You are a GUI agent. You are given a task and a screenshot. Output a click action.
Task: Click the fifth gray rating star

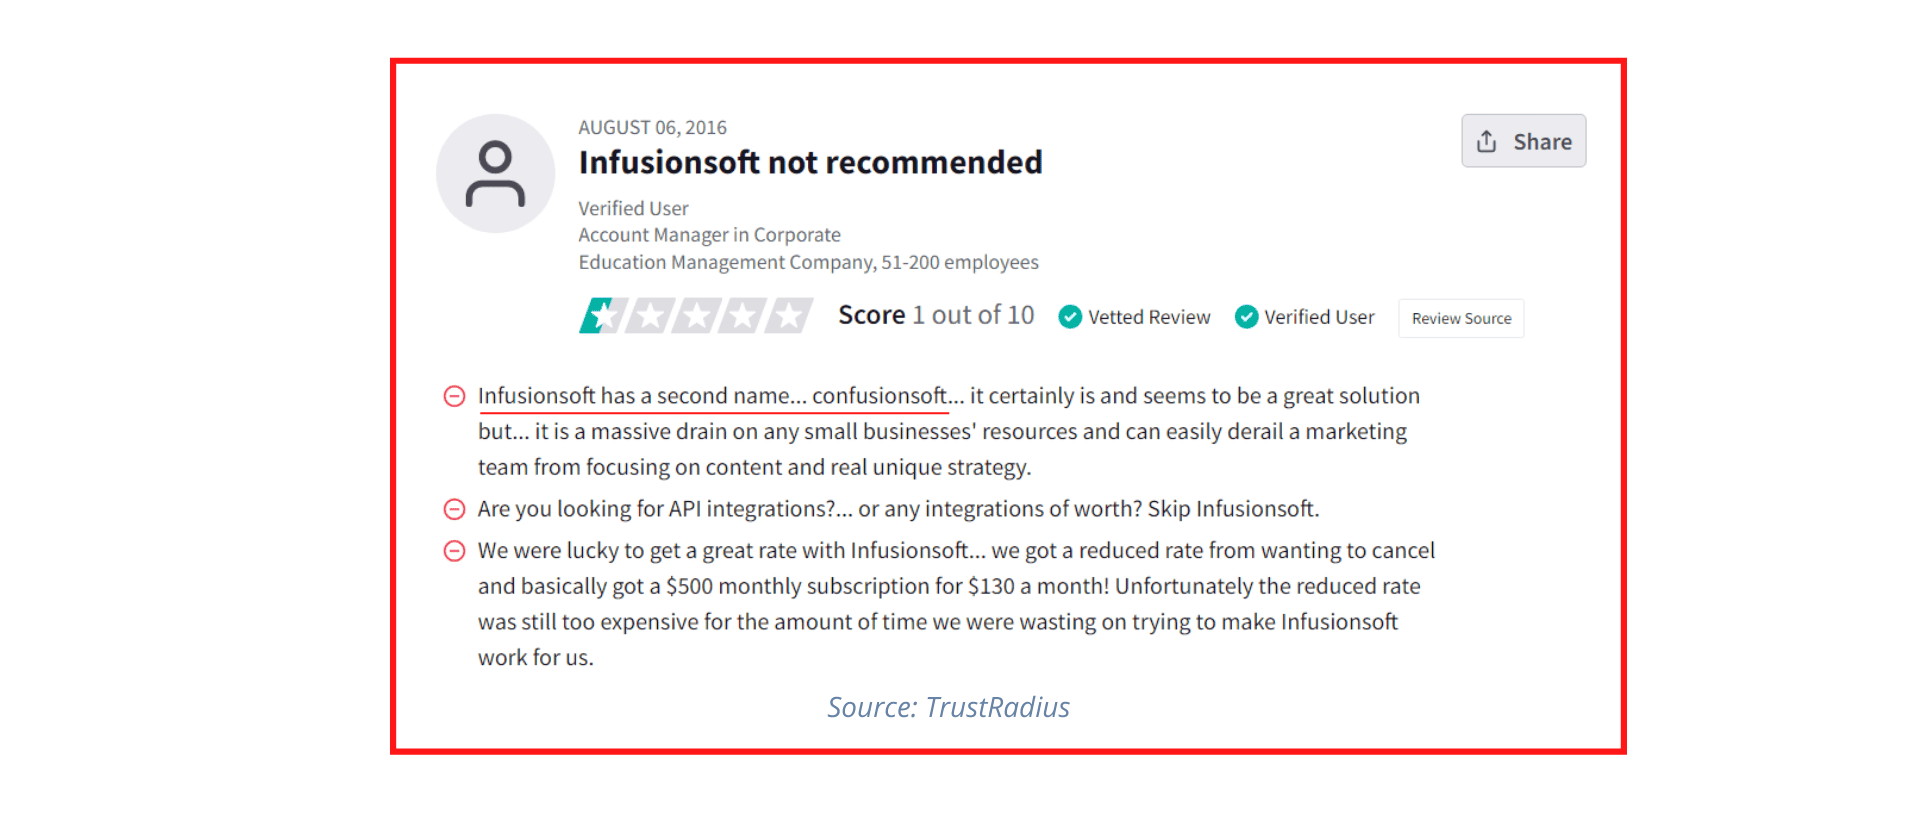[789, 316]
